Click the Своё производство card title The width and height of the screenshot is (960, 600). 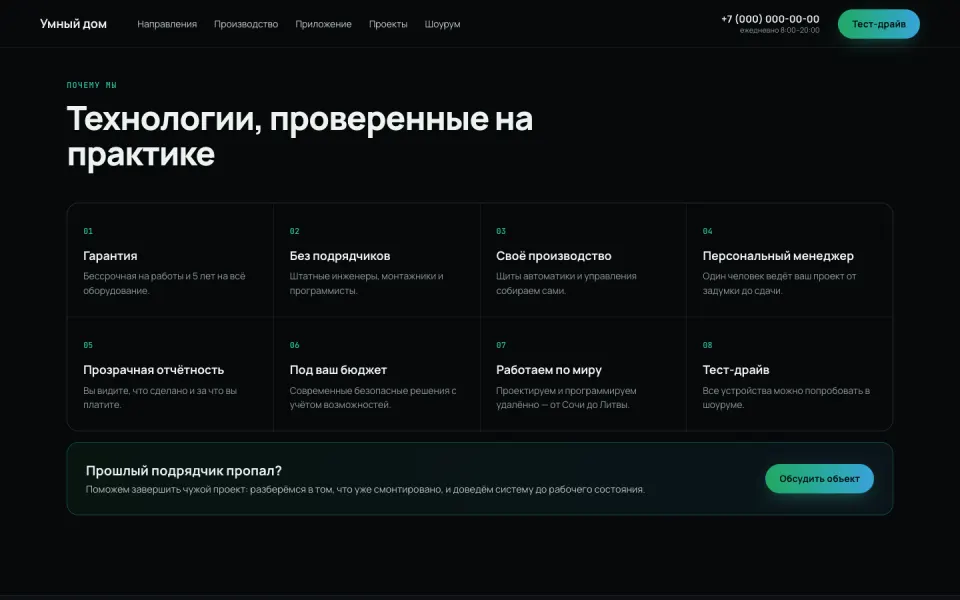(x=553, y=256)
